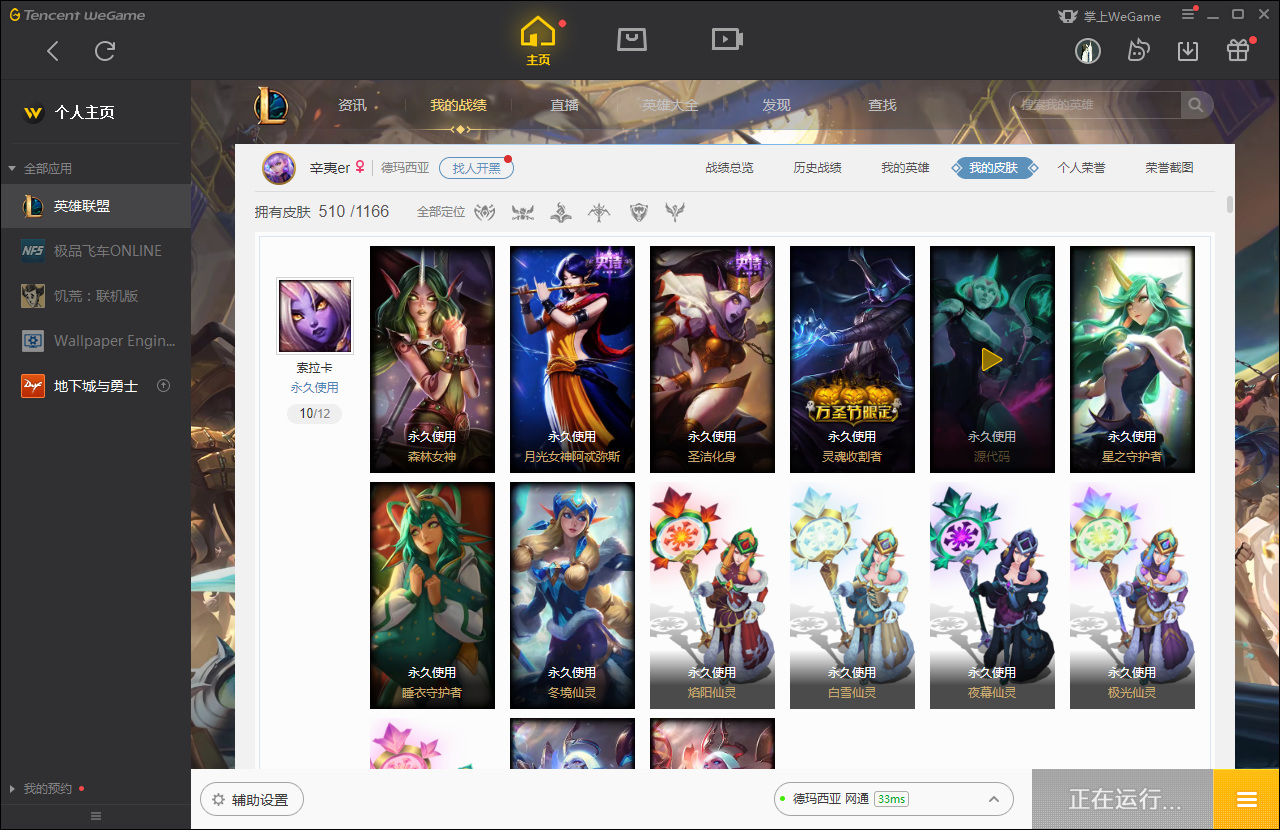Open the Home (主页) section
The width and height of the screenshot is (1280, 830).
tap(538, 41)
